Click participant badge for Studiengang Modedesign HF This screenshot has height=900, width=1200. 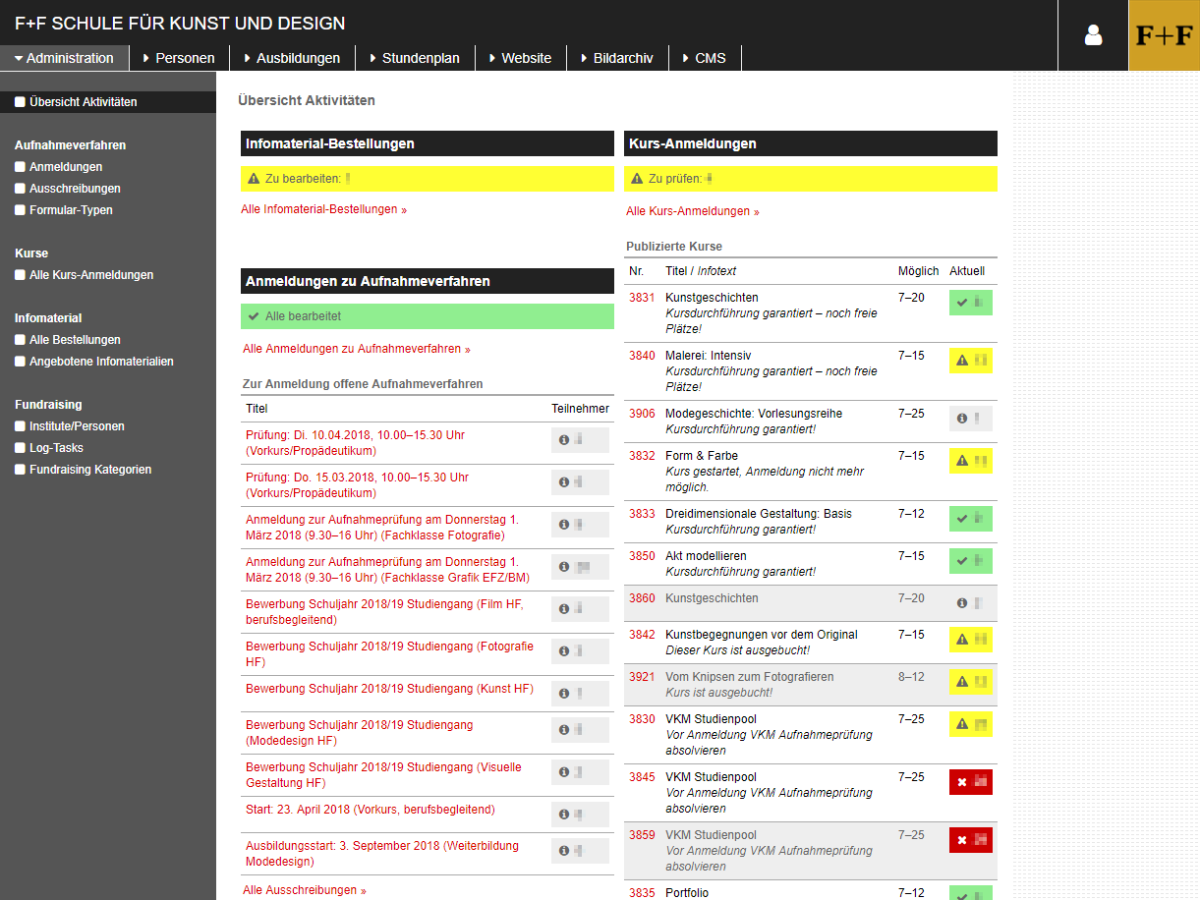point(580,729)
